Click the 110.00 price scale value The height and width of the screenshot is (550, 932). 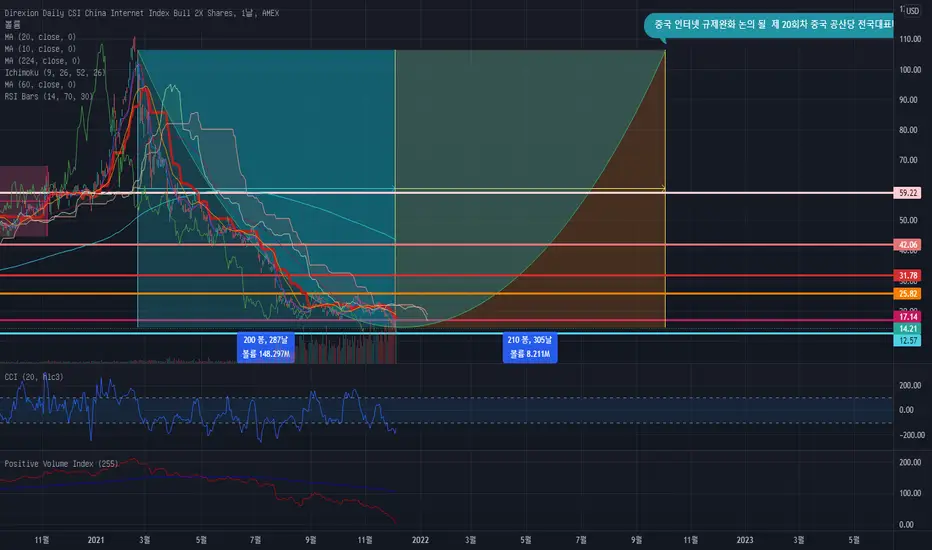pos(910,39)
